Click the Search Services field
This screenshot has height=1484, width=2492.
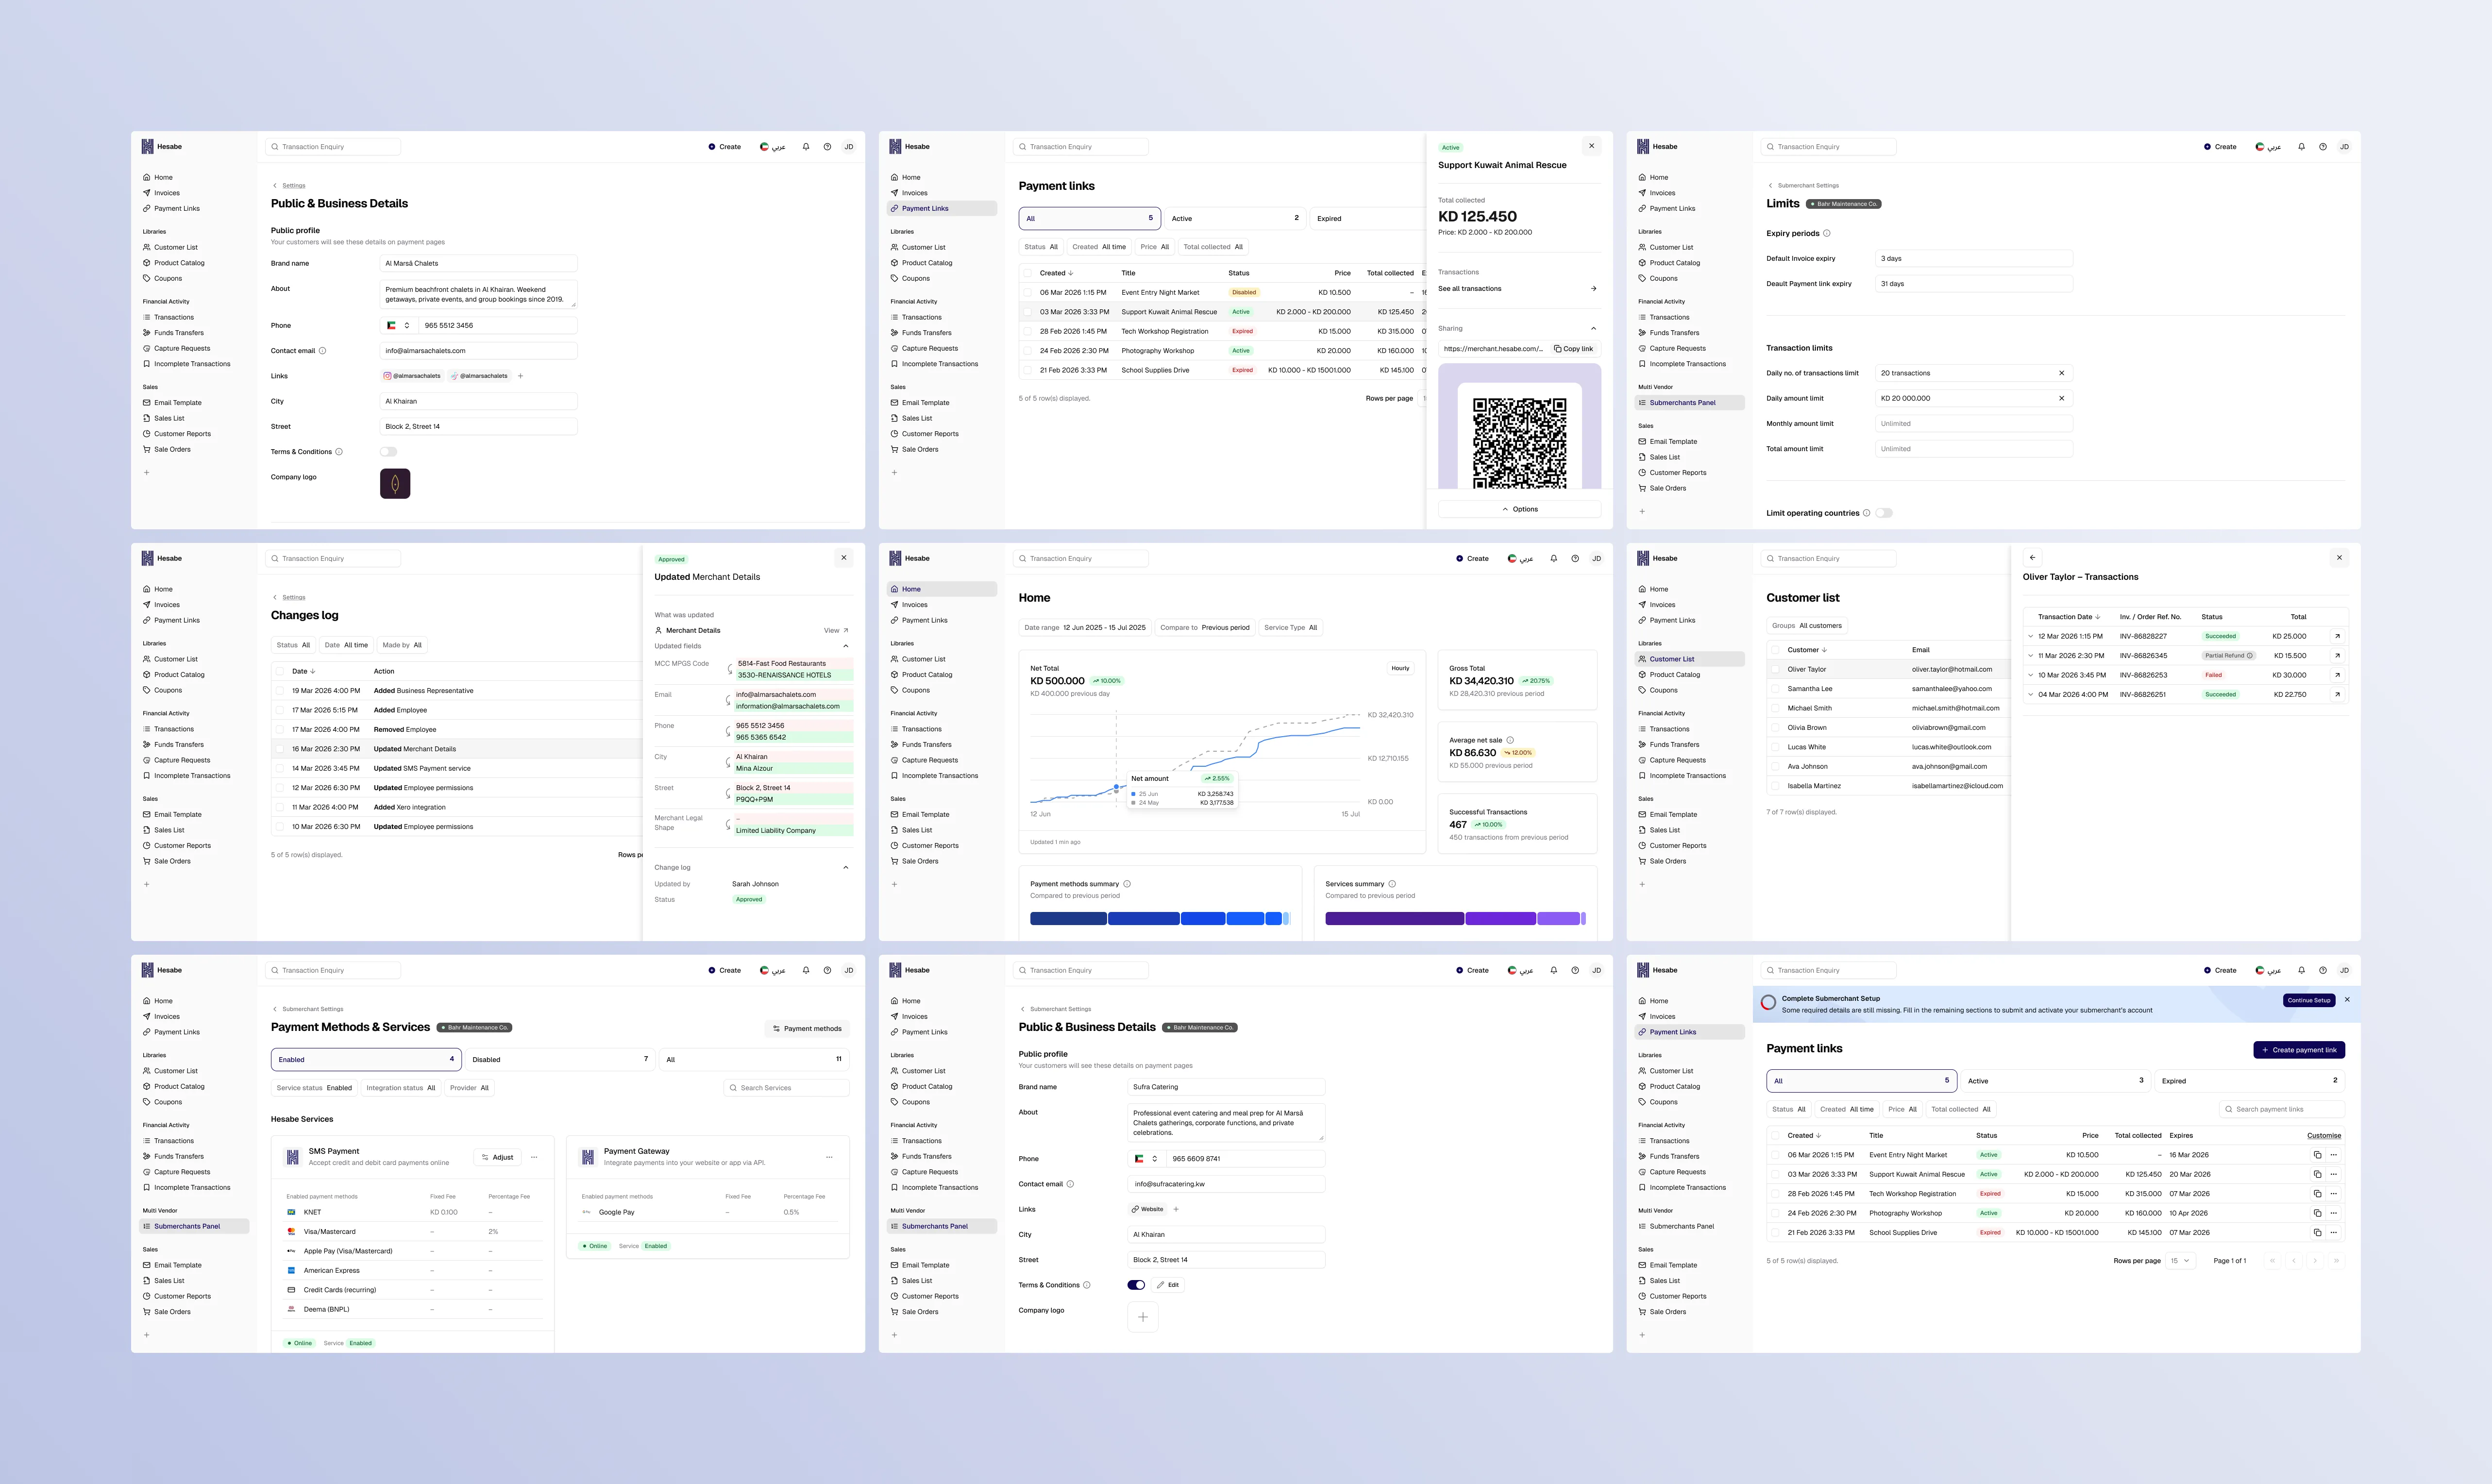click(786, 1088)
